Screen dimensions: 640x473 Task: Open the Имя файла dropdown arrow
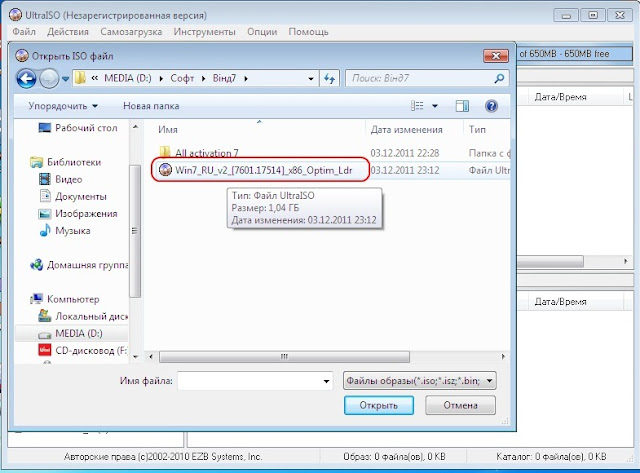pyautogui.click(x=326, y=382)
